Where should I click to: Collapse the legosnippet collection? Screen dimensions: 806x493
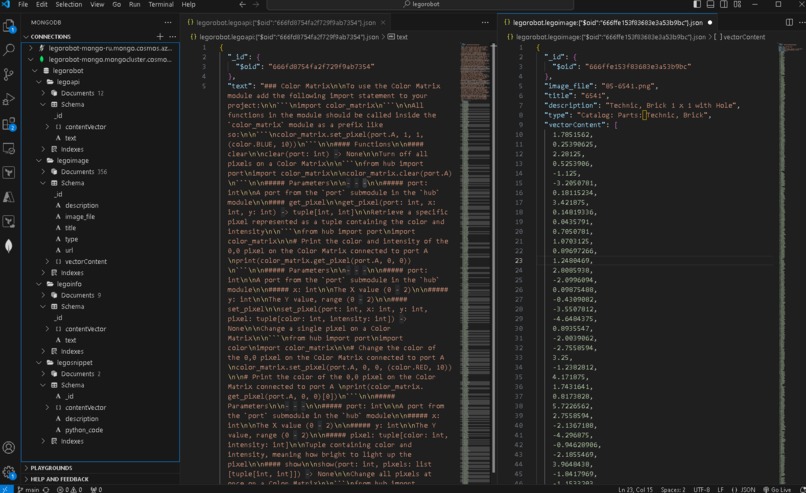pyautogui.click(x=39, y=363)
